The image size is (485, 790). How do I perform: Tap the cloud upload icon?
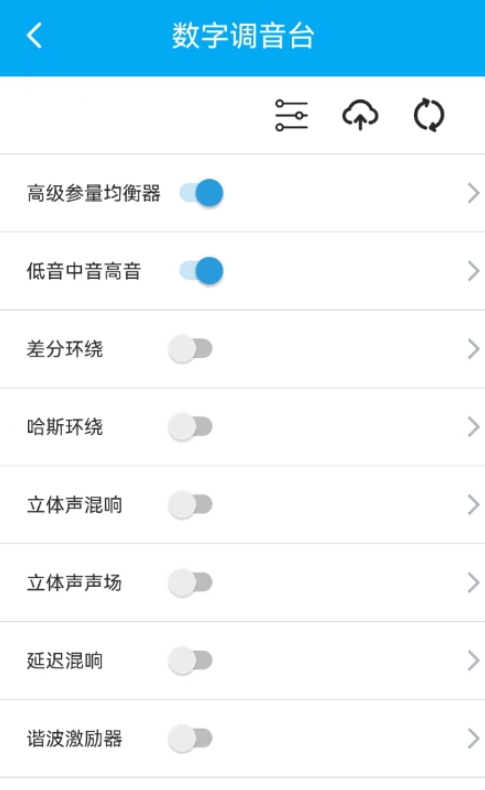point(360,115)
